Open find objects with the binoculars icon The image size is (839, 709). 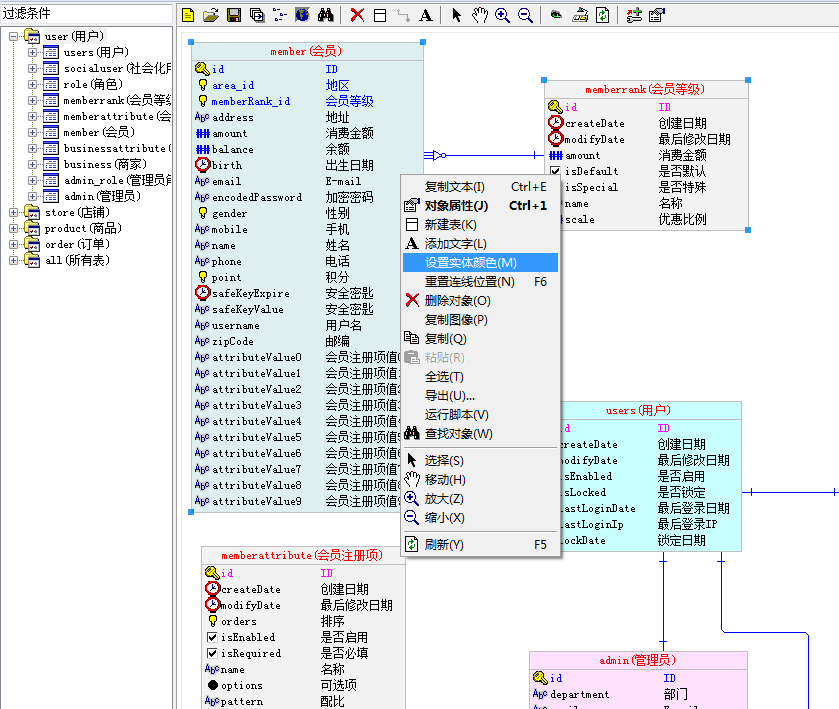[325, 15]
